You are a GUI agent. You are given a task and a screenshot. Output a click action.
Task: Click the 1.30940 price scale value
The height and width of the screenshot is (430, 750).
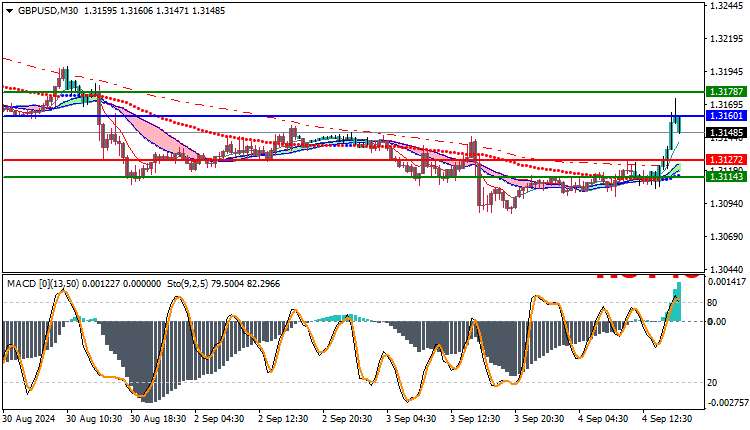coord(727,204)
